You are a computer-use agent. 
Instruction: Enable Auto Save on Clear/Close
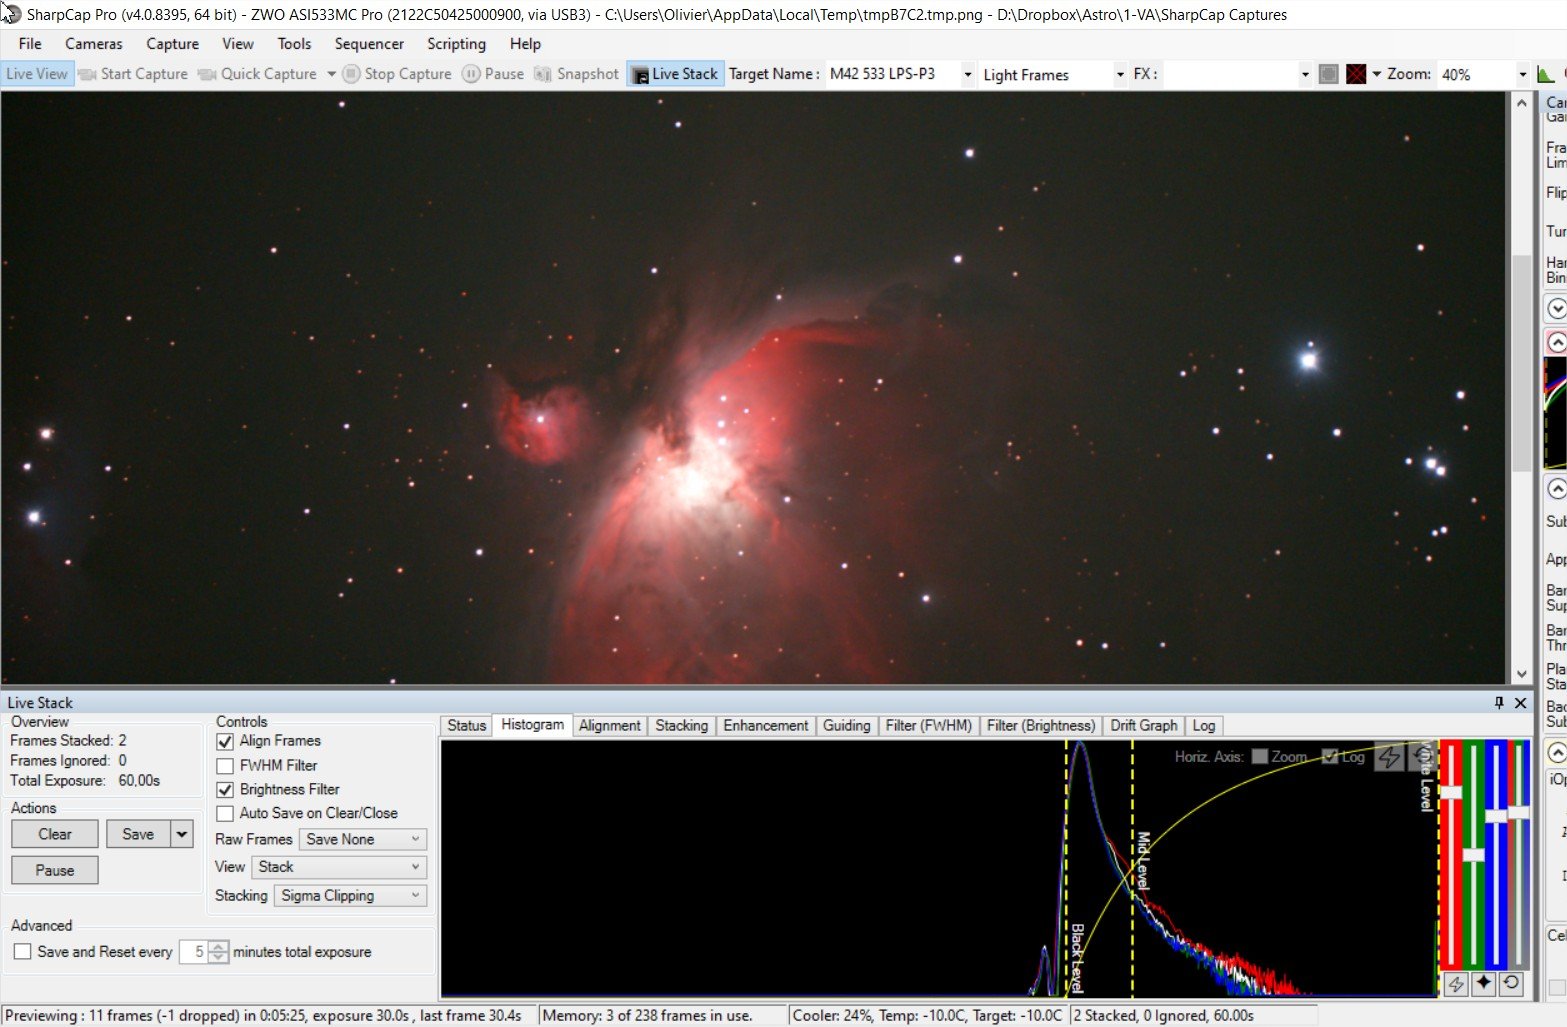coord(225,814)
